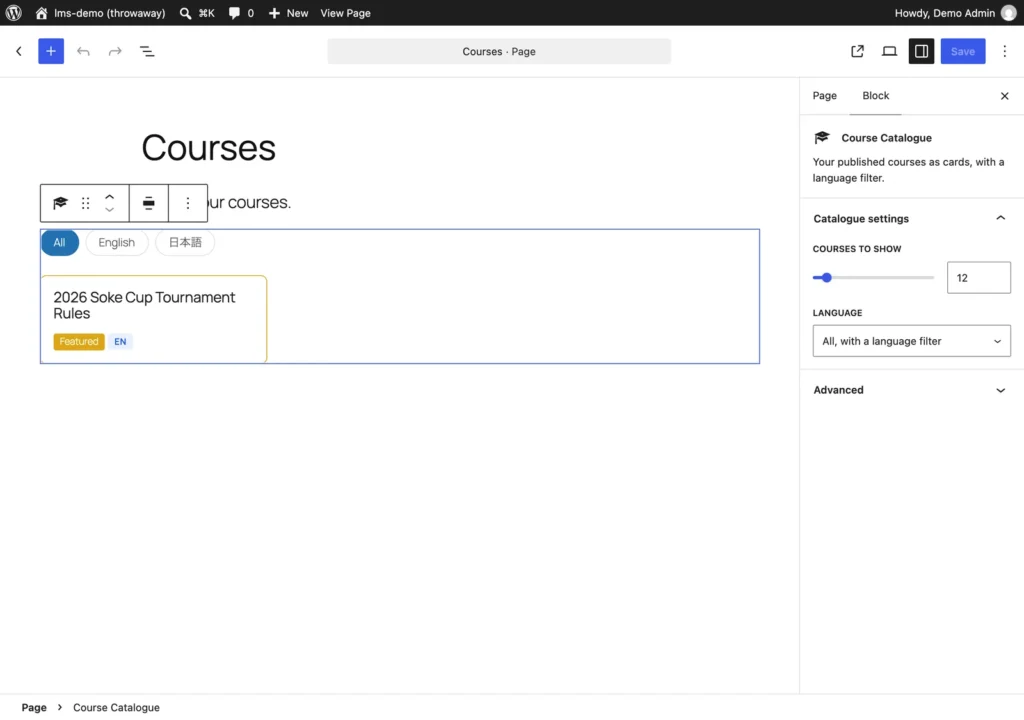Redo the last undone change

click(115, 51)
